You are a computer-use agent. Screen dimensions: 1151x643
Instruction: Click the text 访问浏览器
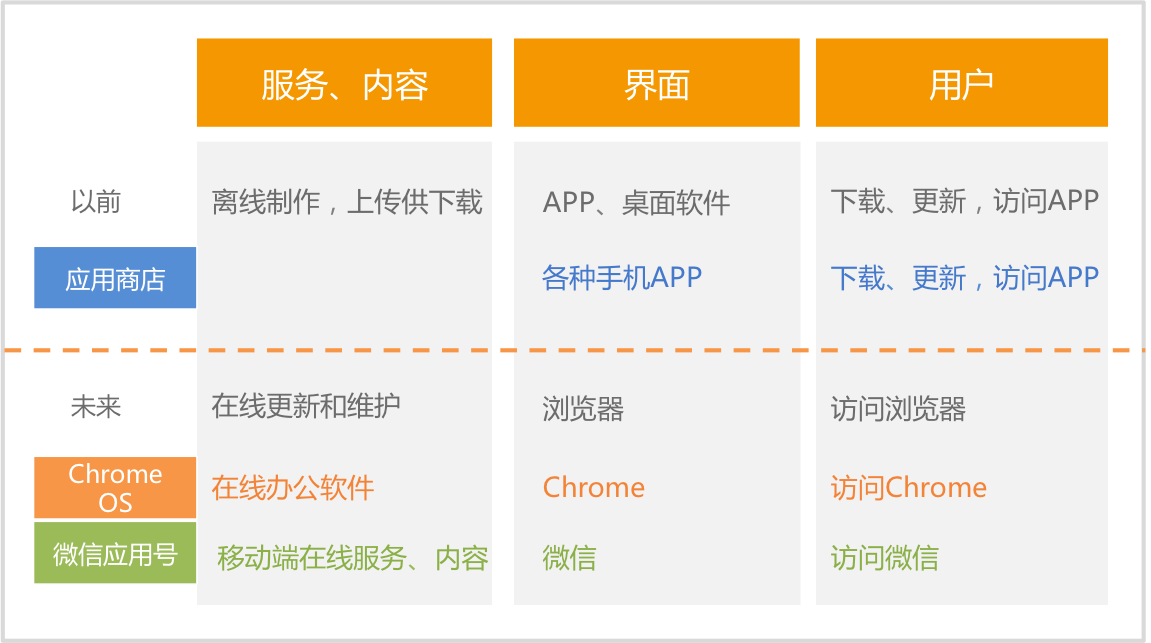(x=898, y=409)
